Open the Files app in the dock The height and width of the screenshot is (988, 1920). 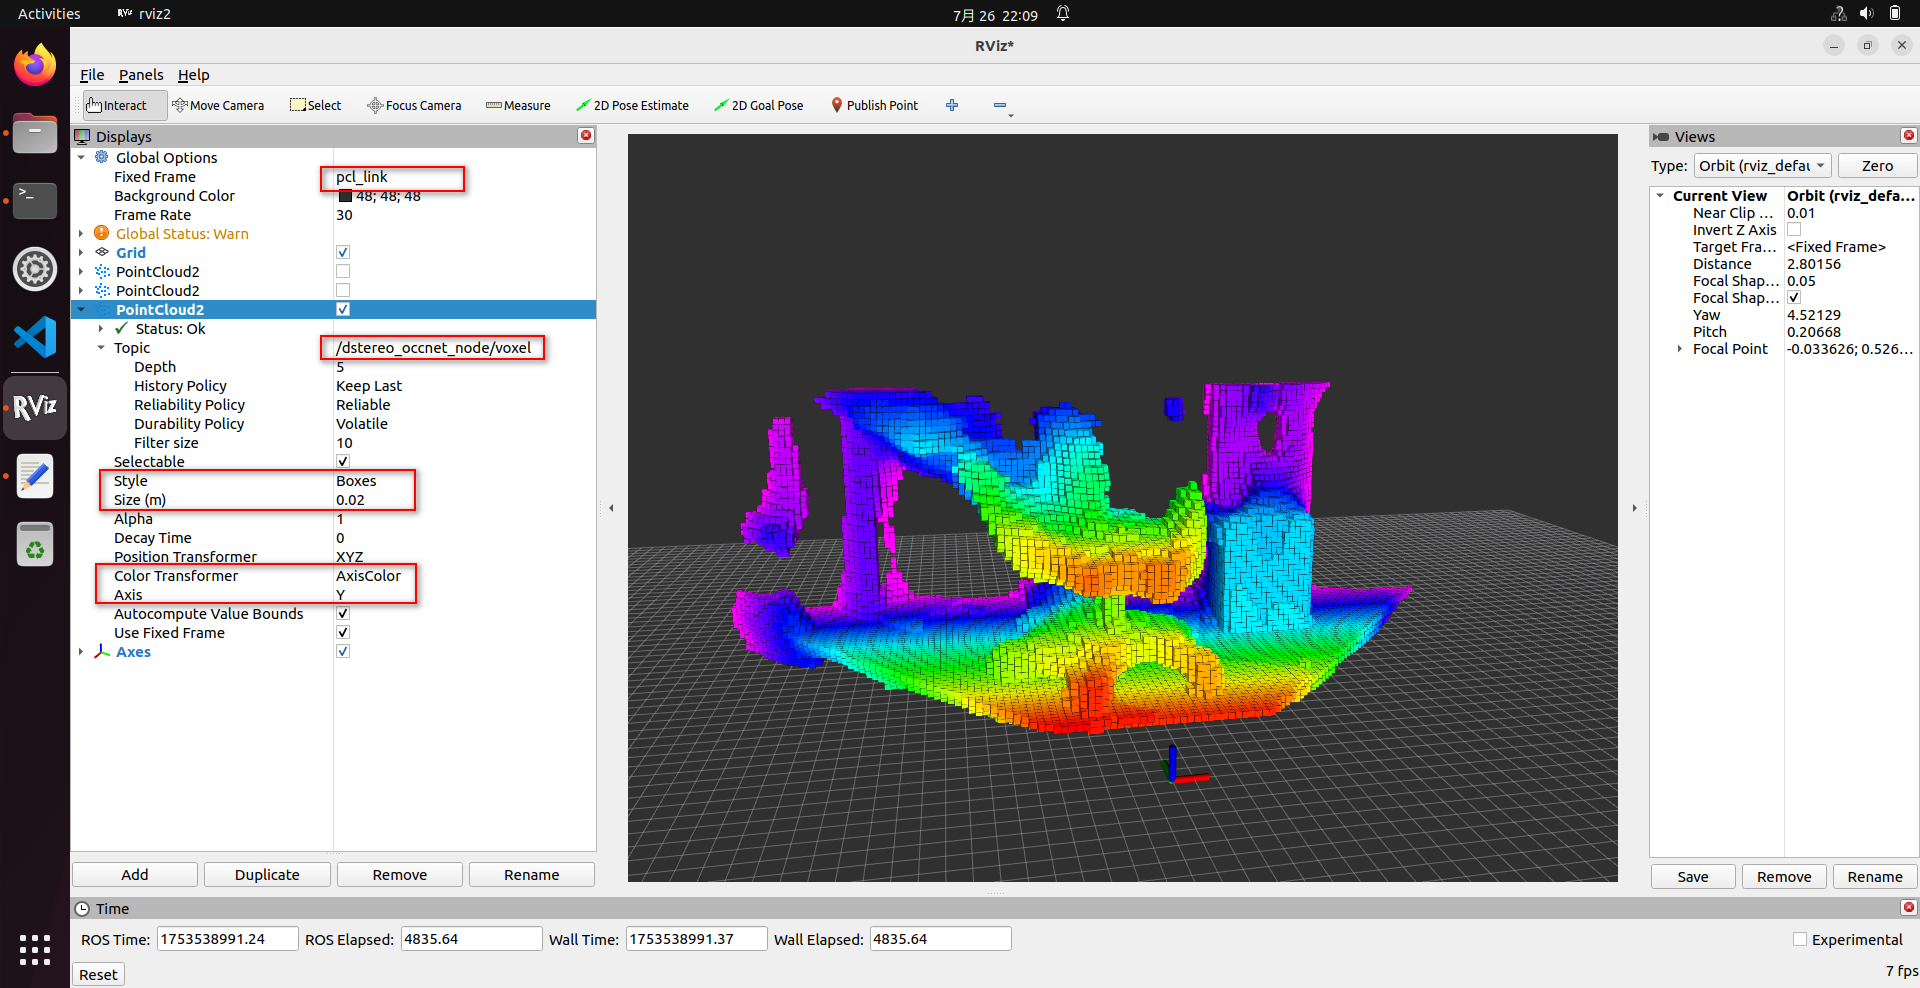pyautogui.click(x=35, y=133)
